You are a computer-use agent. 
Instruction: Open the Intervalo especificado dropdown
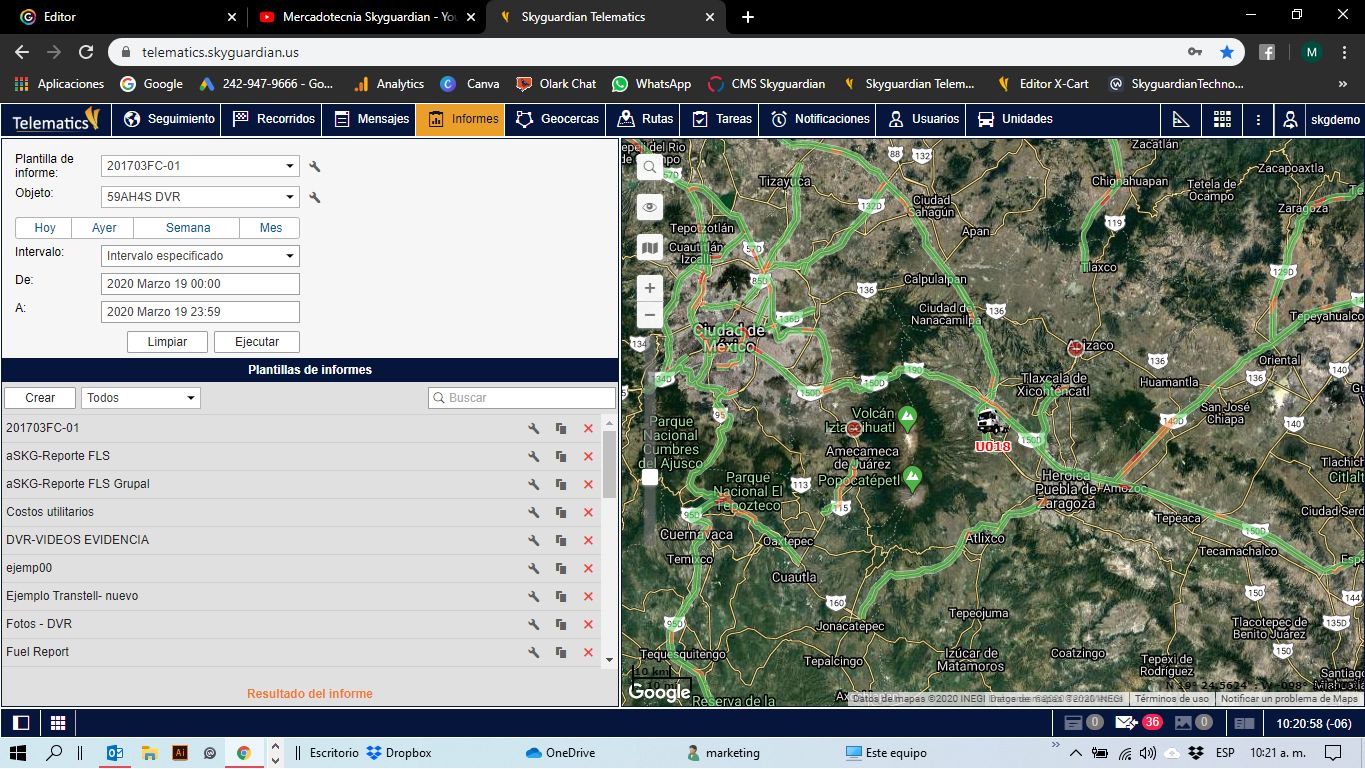[200, 256]
